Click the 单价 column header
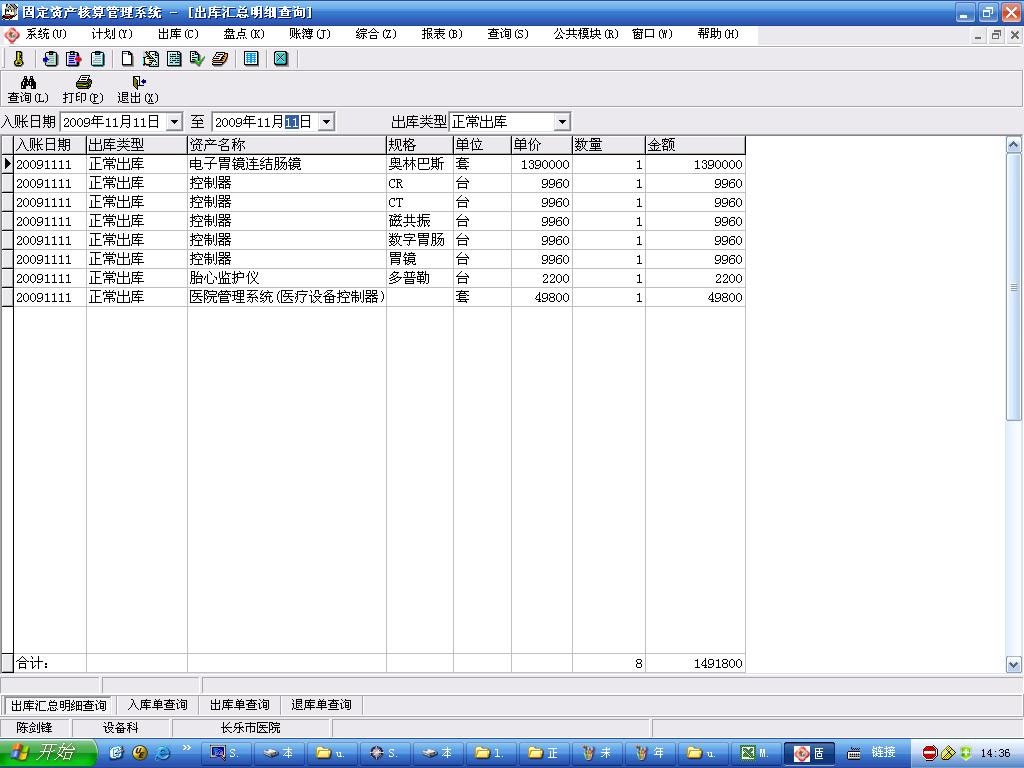This screenshot has width=1024, height=768. point(541,145)
